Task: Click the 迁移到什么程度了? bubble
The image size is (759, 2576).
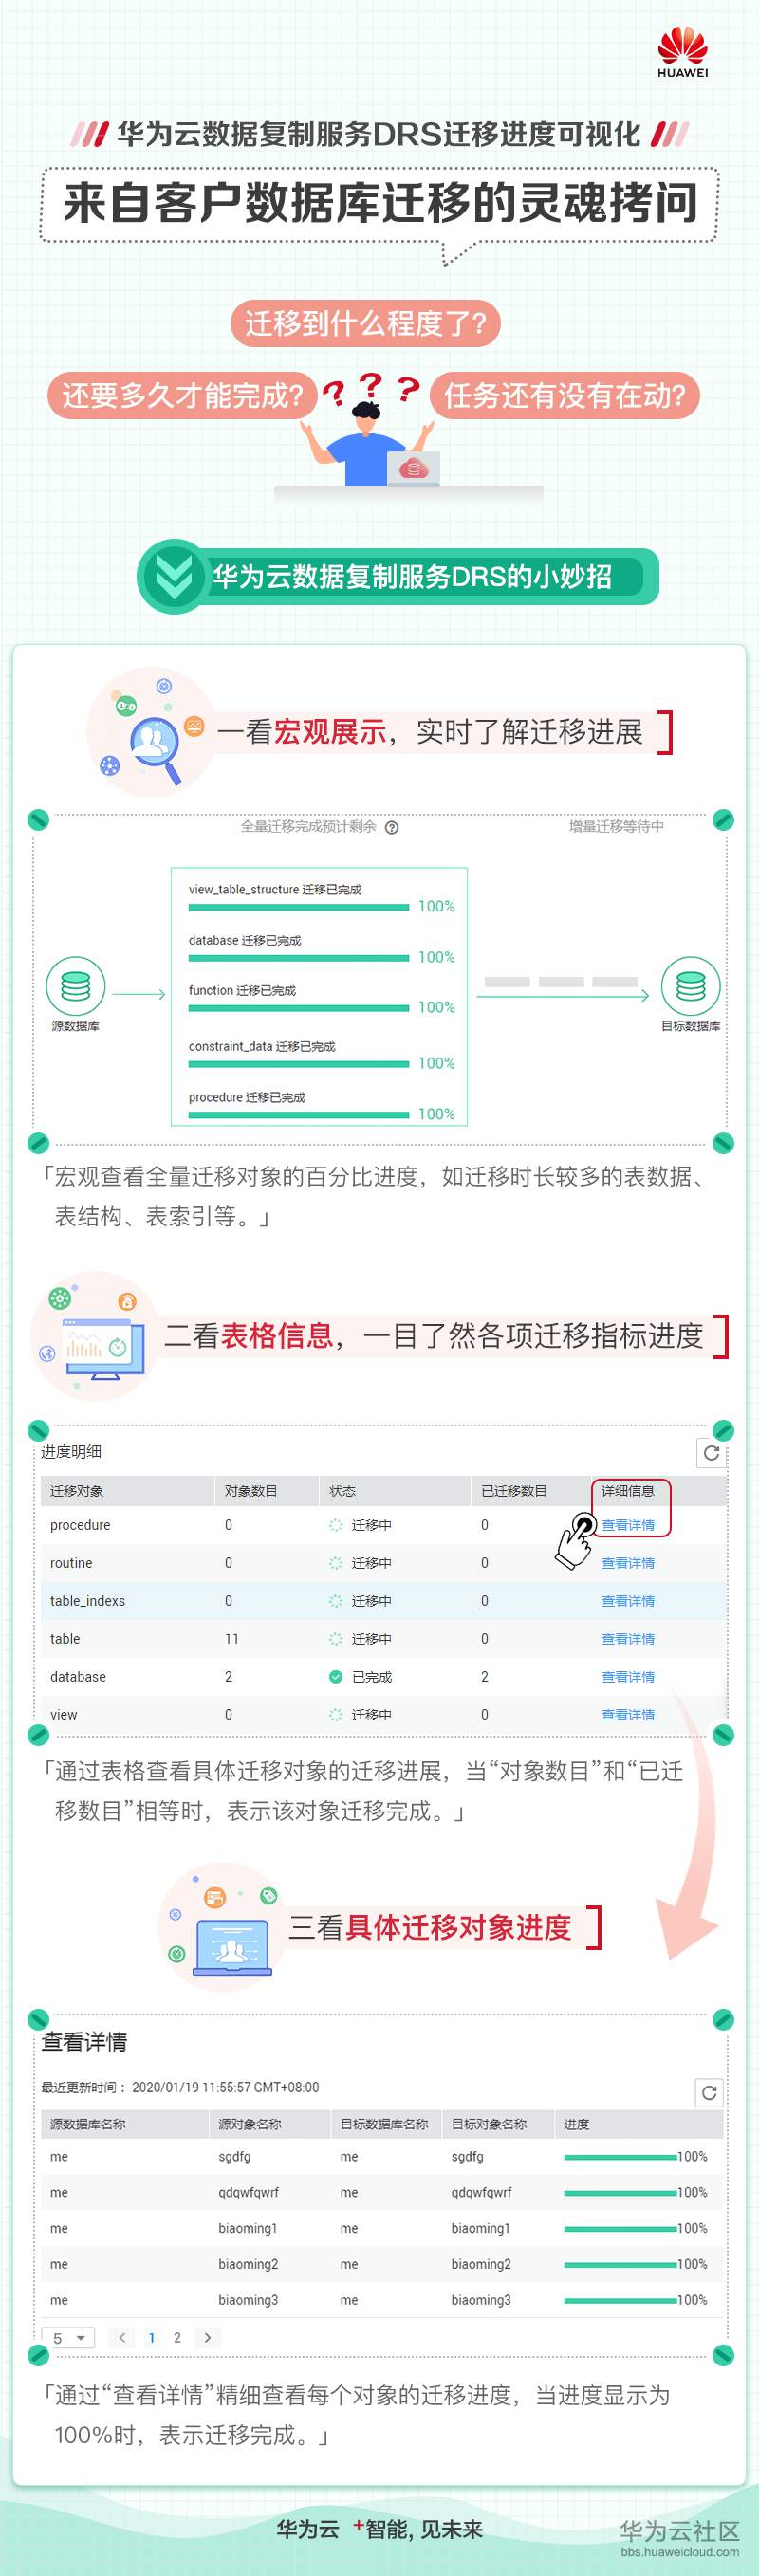Action: point(365,323)
